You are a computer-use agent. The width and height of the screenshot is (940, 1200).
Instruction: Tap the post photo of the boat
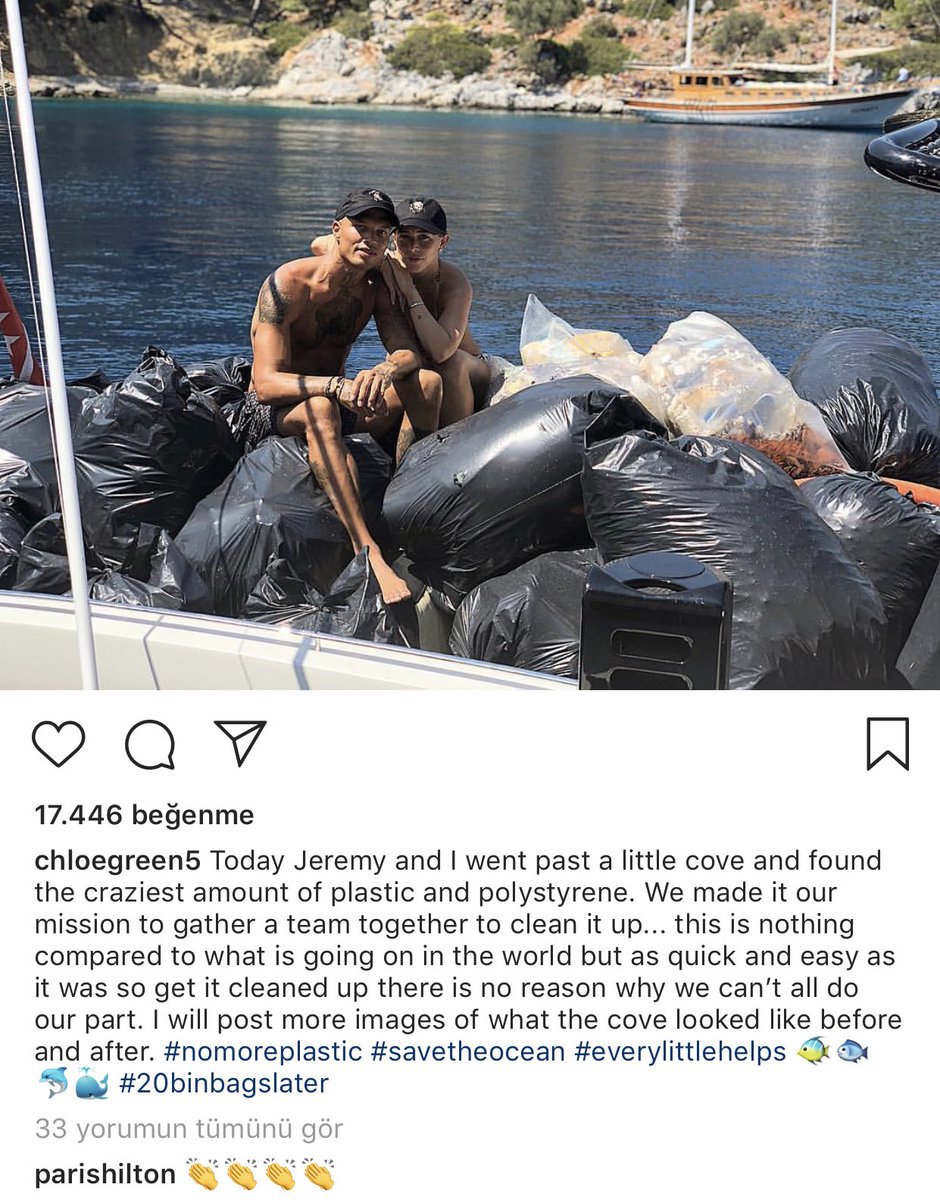(x=470, y=345)
